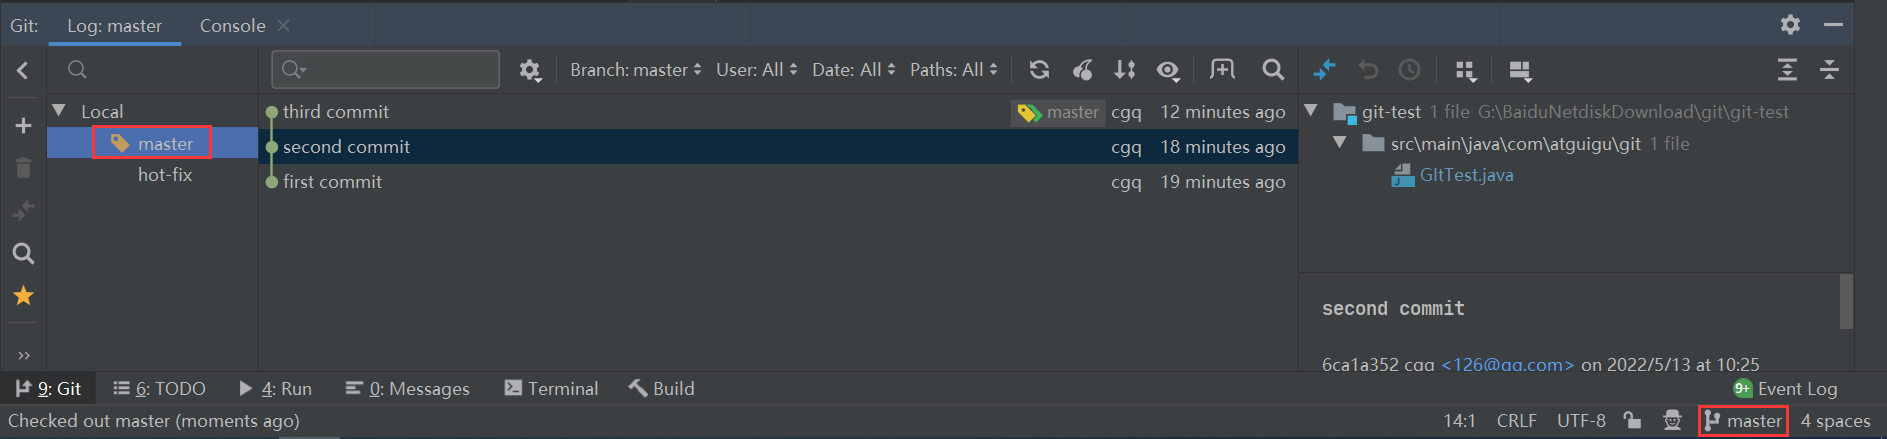Click the Go to hash/branch/tag search icon
Screen dimensions: 1887x439
(1273, 70)
